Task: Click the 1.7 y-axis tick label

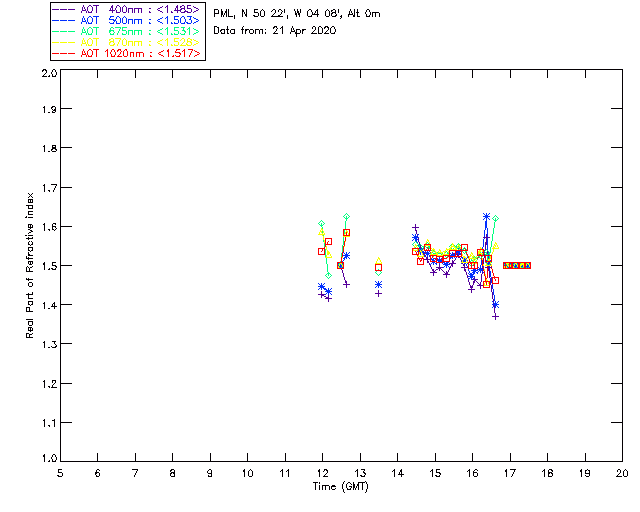Action: click(x=49, y=188)
